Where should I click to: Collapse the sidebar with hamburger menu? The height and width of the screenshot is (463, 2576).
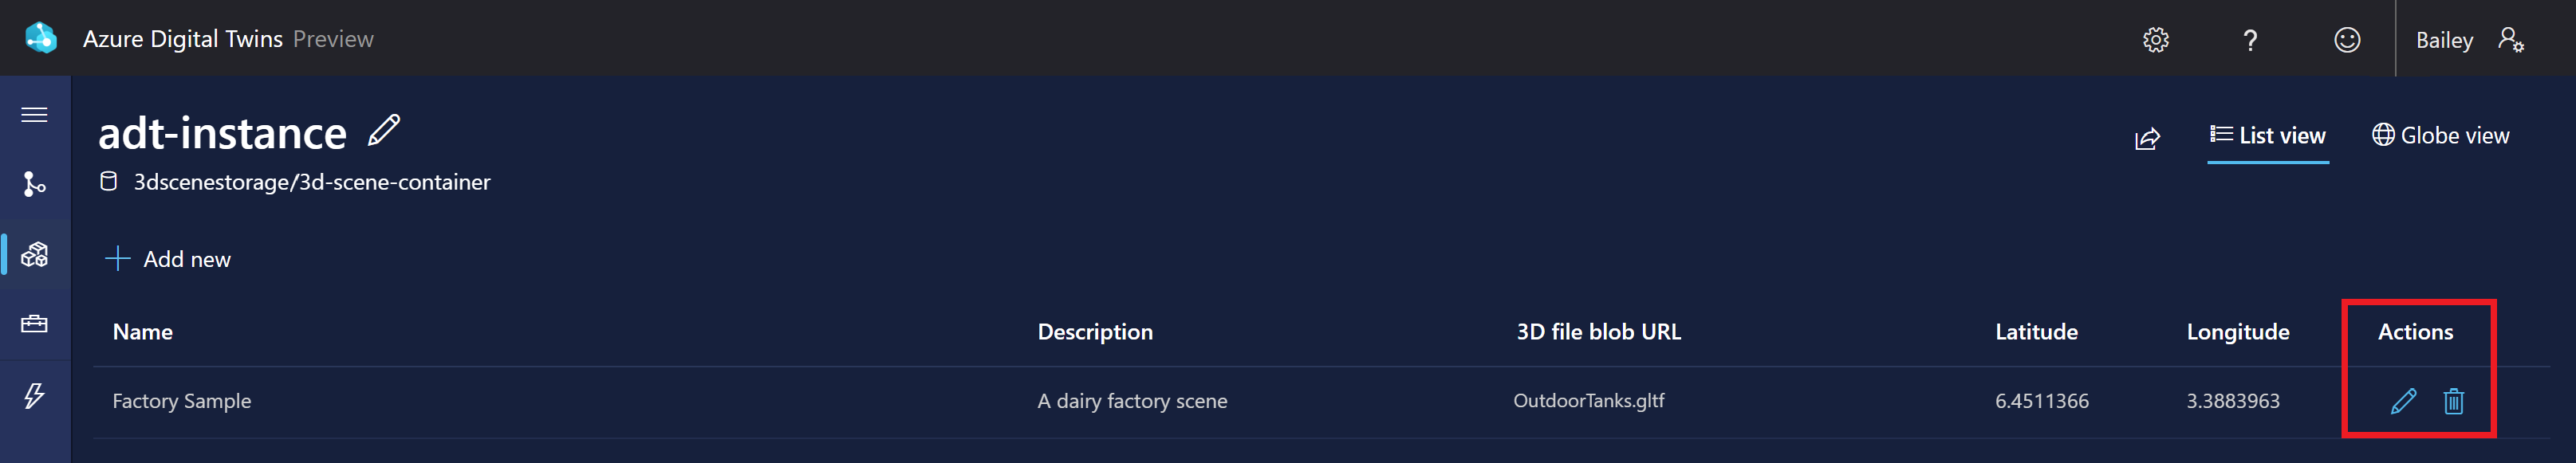(x=34, y=115)
